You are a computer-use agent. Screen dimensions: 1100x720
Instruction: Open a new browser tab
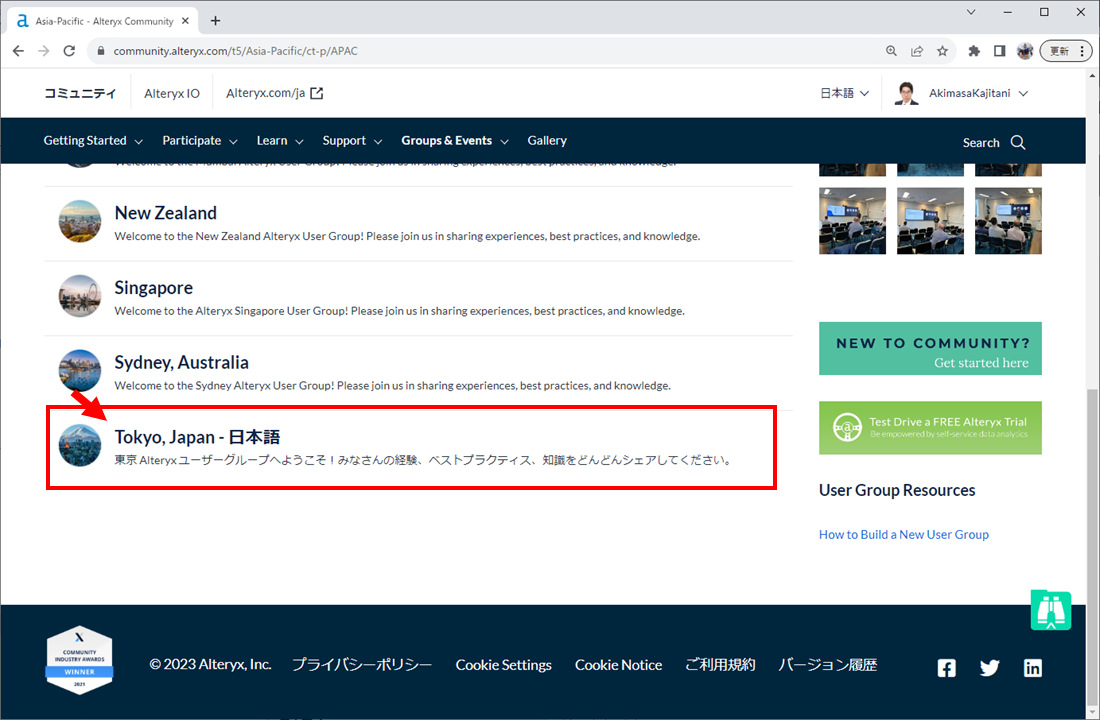pyautogui.click(x=216, y=21)
